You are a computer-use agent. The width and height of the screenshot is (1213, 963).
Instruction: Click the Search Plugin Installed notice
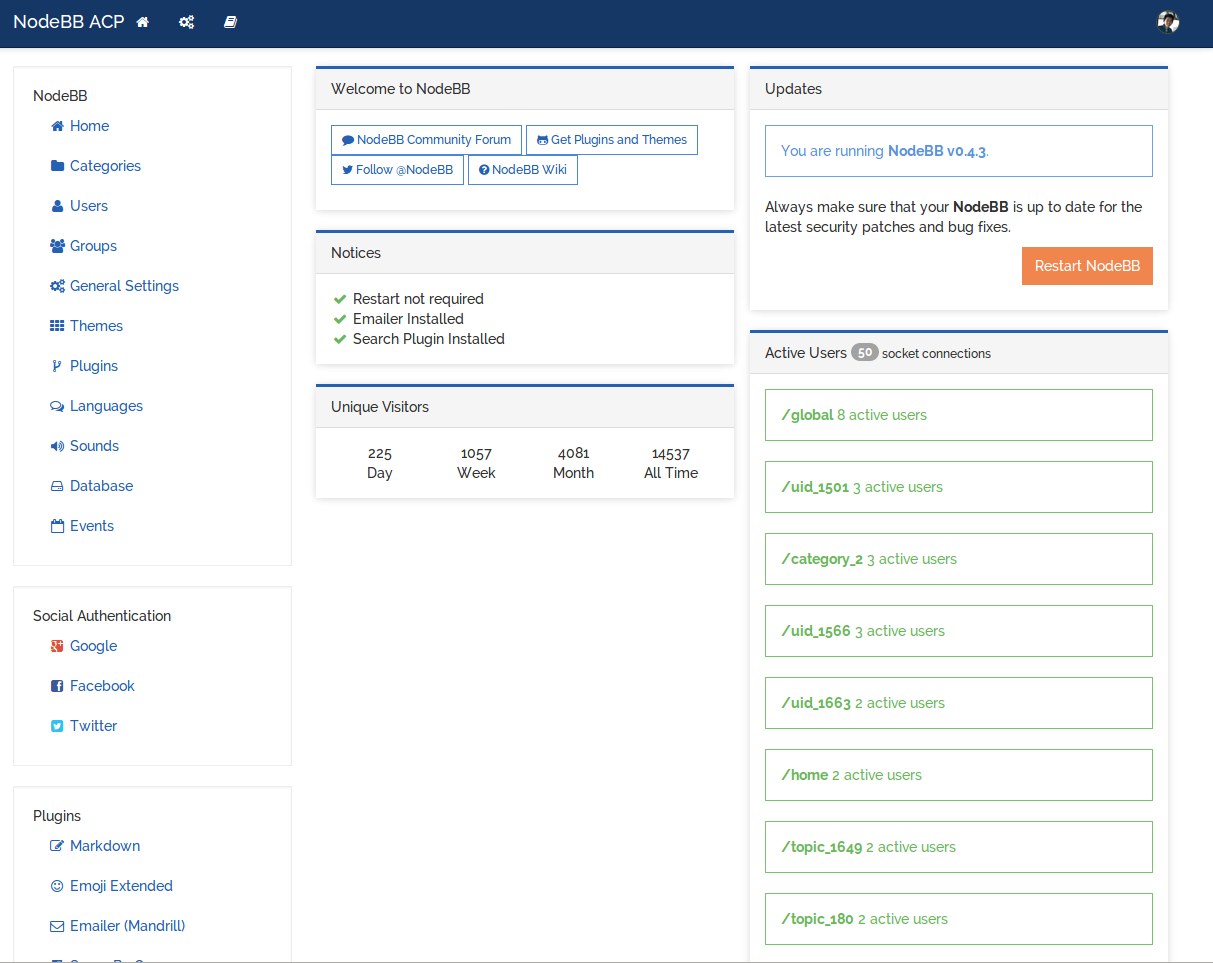(x=429, y=339)
